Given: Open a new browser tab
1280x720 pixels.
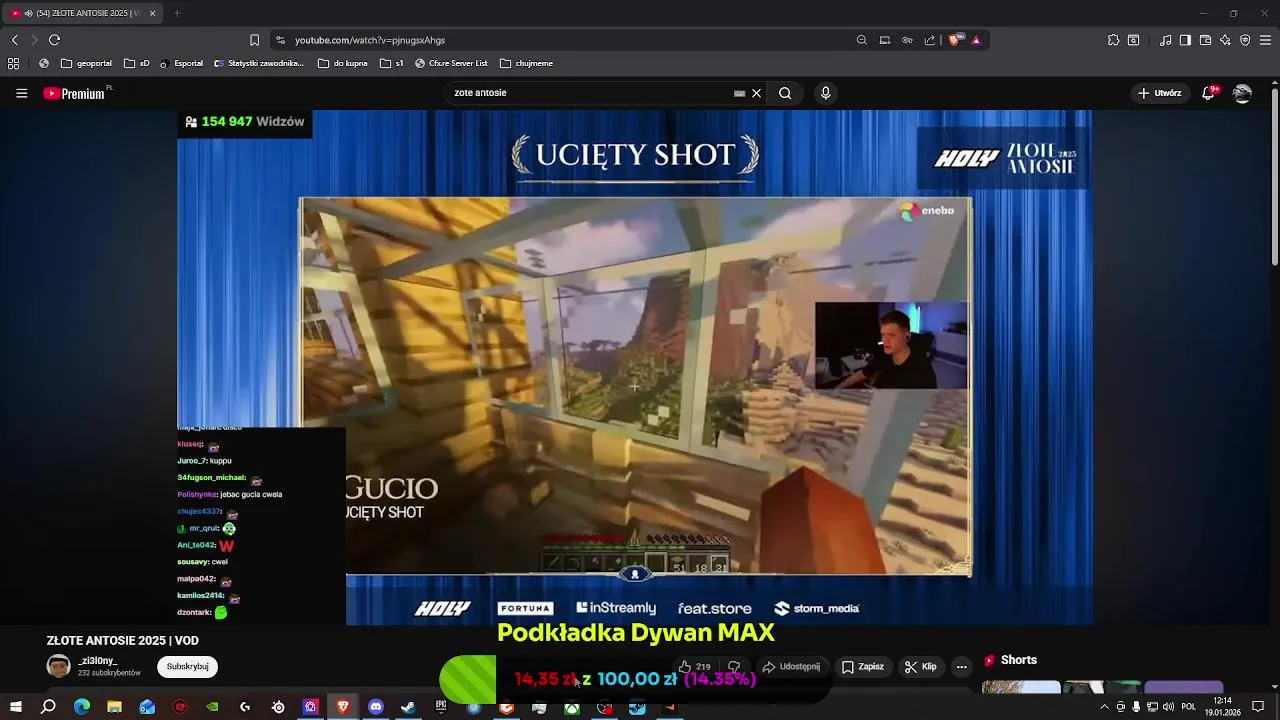Looking at the screenshot, I should [x=177, y=13].
